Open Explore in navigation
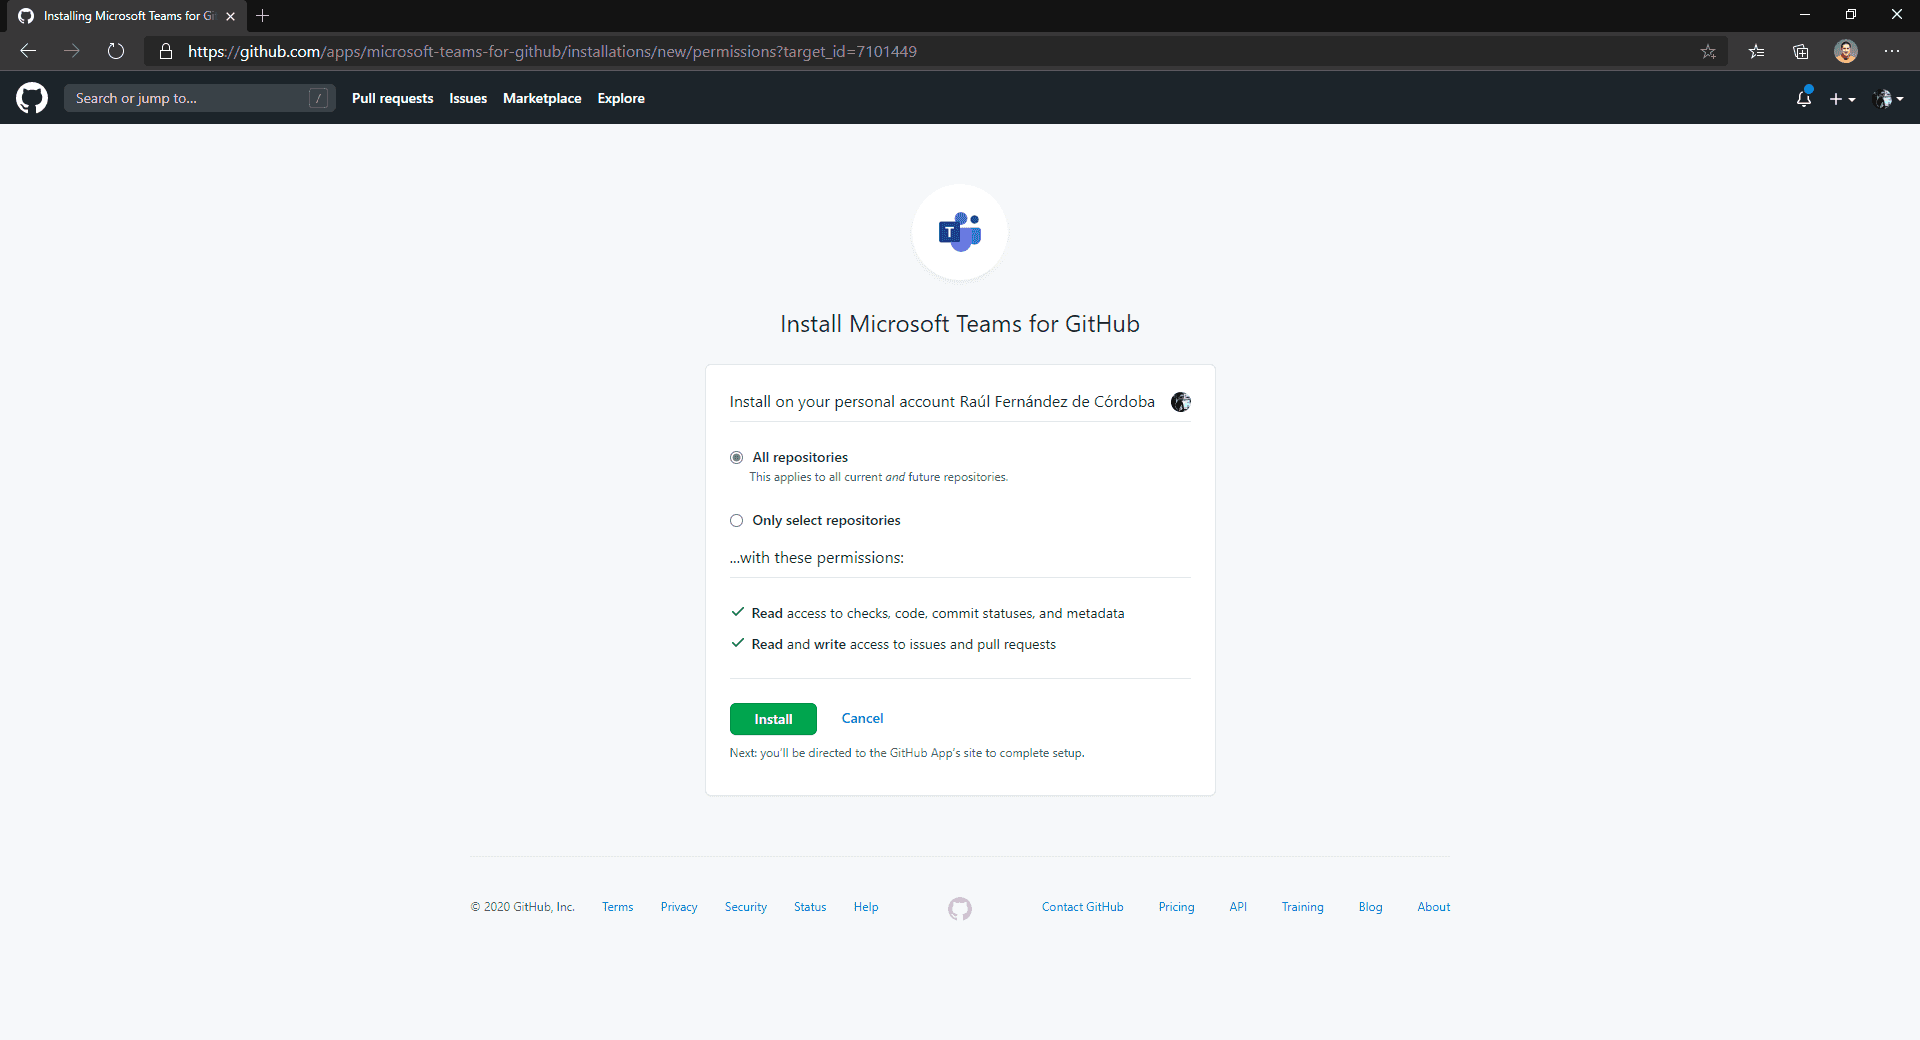The height and width of the screenshot is (1040, 1920). (x=621, y=98)
